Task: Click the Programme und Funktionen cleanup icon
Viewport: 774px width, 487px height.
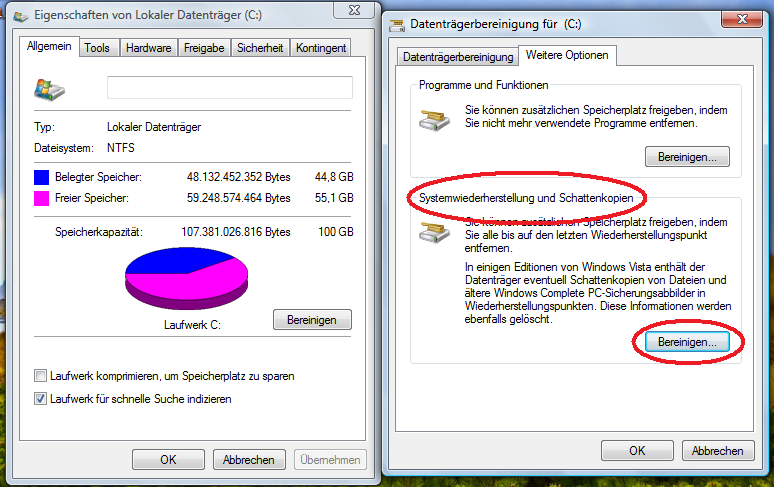Action: [434, 119]
